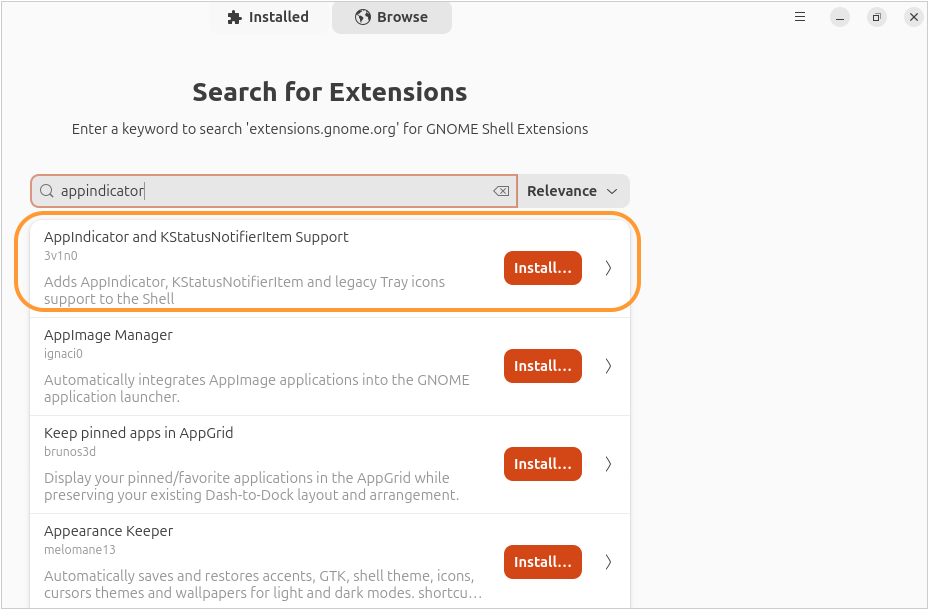929x610 pixels.
Task: Click the chevron on the AppImage Manager row
Action: (x=608, y=365)
